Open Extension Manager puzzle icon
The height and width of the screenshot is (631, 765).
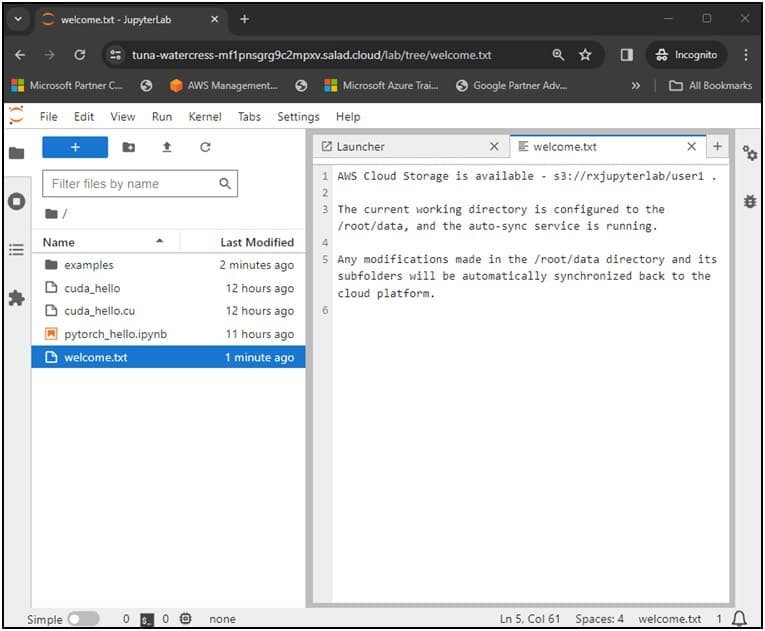coord(17,298)
